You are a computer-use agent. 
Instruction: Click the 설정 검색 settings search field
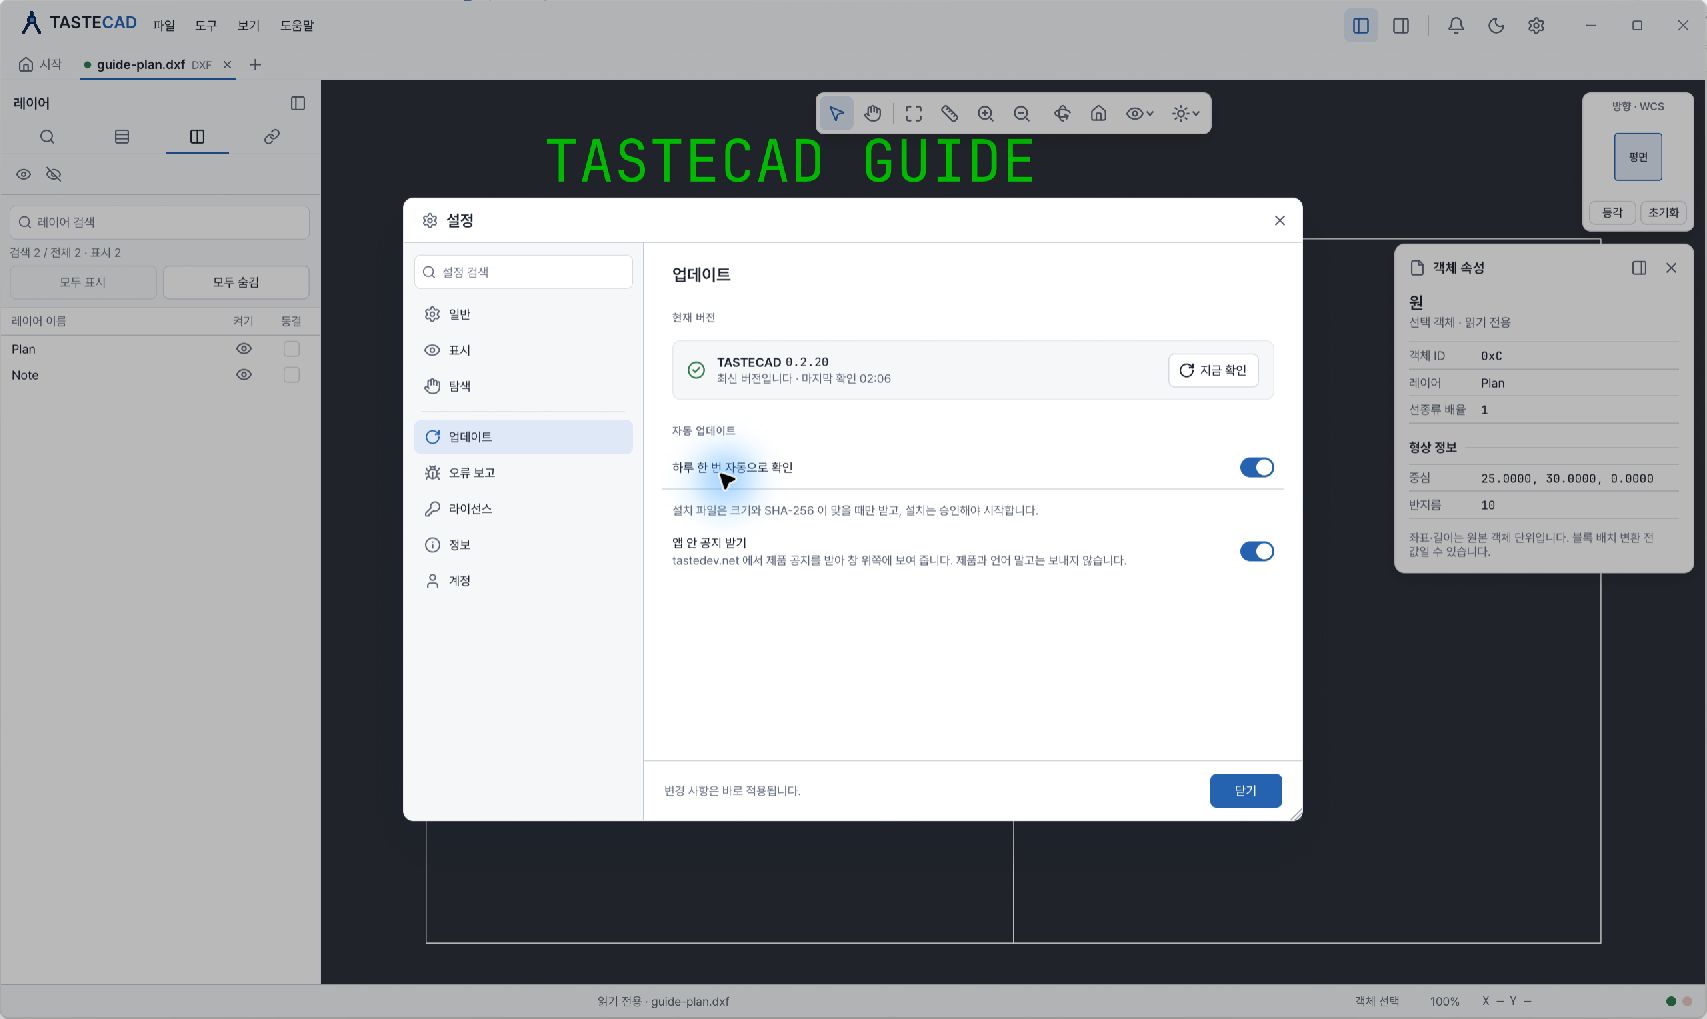tap(523, 272)
